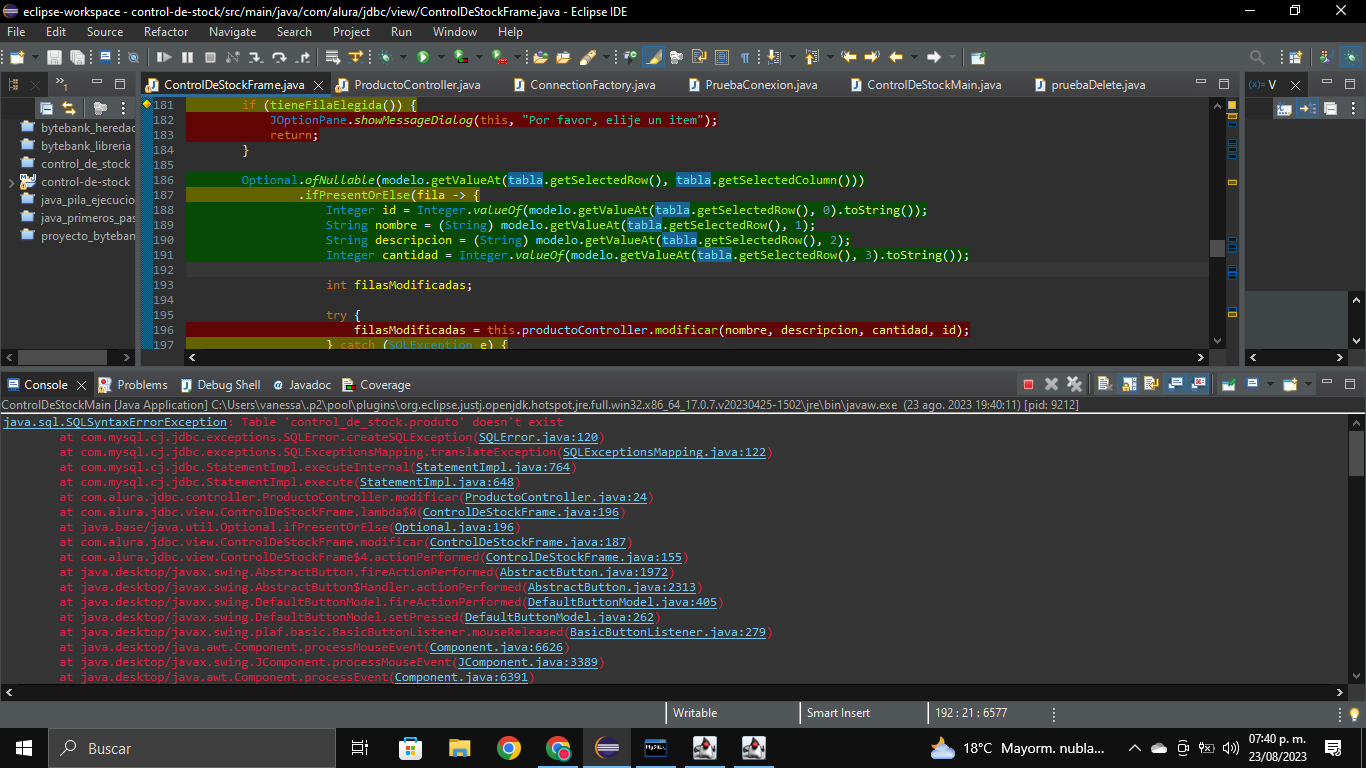Open ProductoController.java:24 stack trace link
Image resolution: width=1366 pixels, height=768 pixels.
556,497
